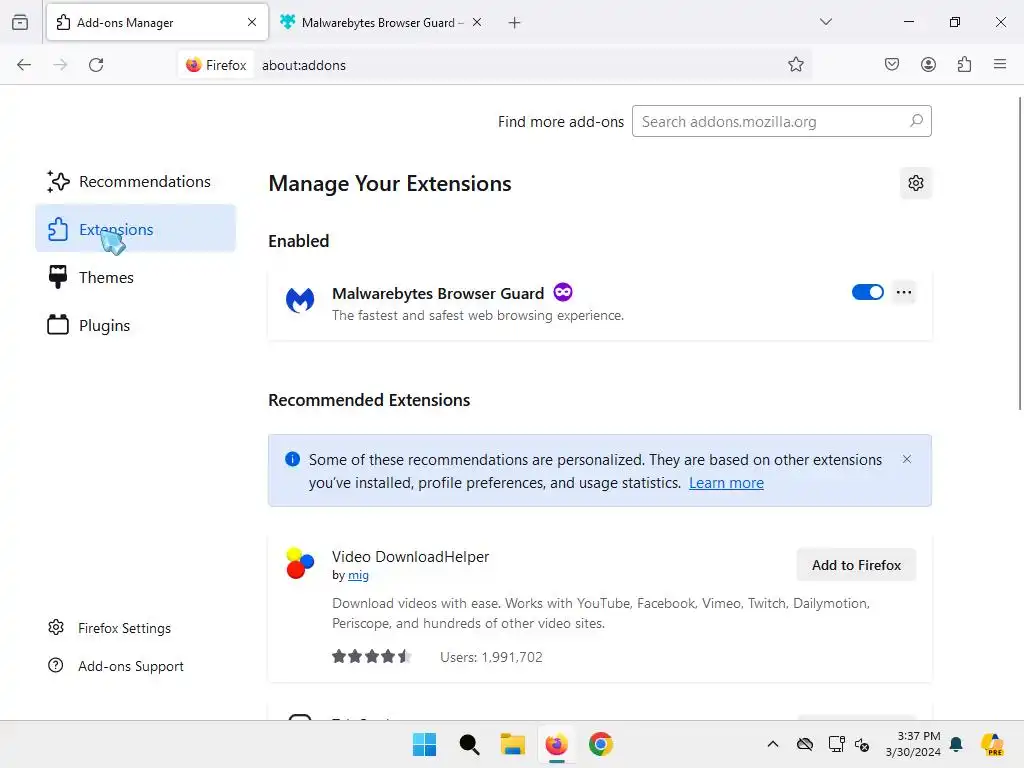Open the Learn more link

coord(726,483)
